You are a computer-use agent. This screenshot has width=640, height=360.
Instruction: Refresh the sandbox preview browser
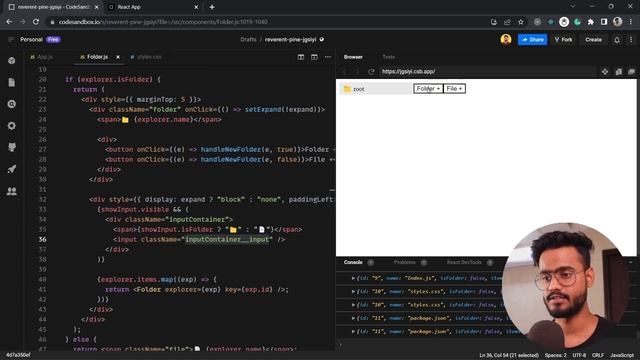tap(371, 72)
